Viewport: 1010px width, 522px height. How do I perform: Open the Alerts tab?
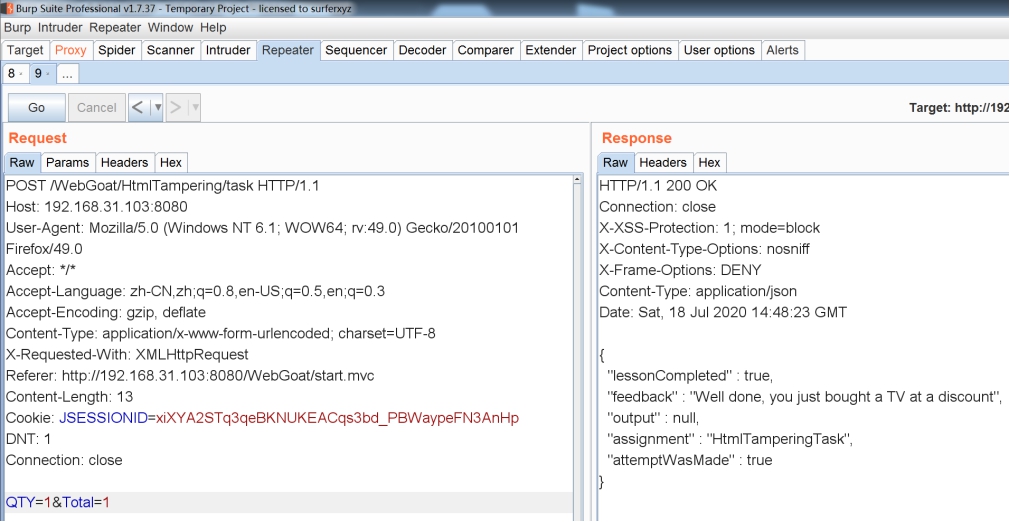coord(783,50)
